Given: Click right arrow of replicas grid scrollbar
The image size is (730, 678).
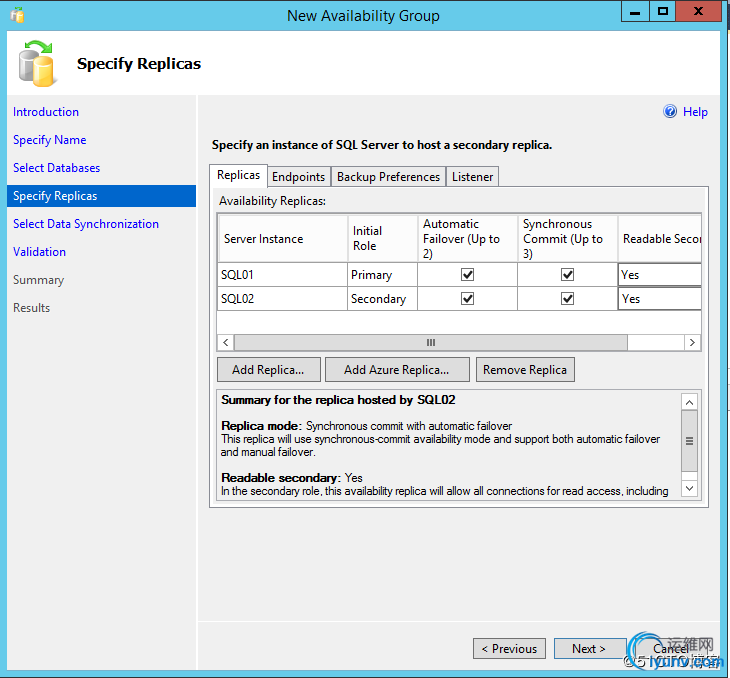Looking at the screenshot, I should pos(692,343).
